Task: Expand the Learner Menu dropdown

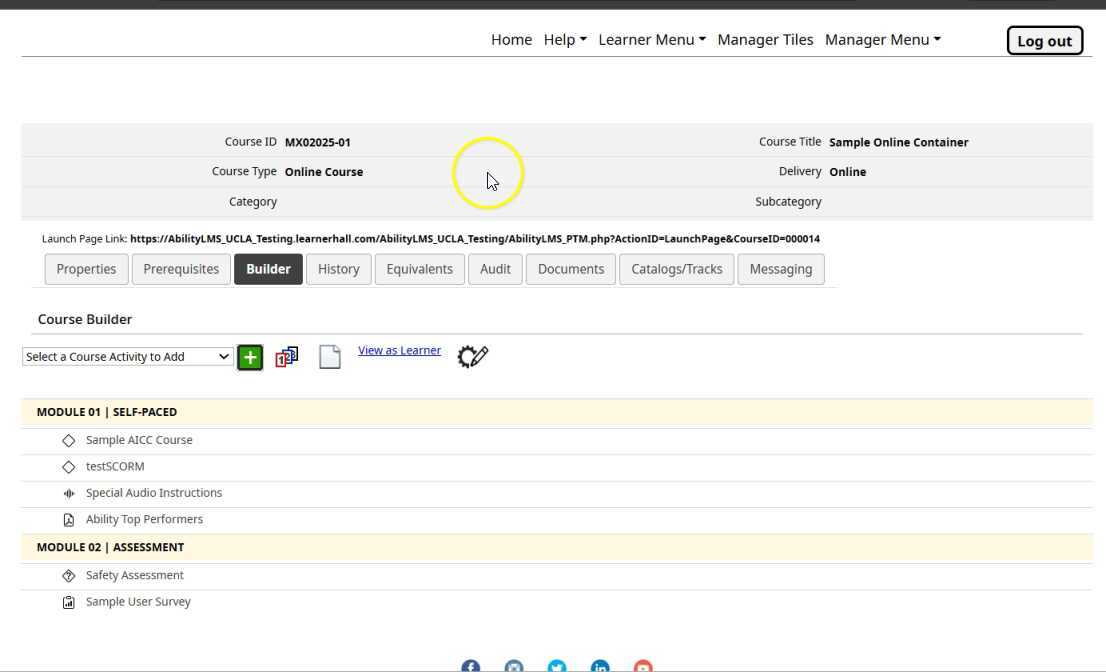Action: click(x=652, y=40)
